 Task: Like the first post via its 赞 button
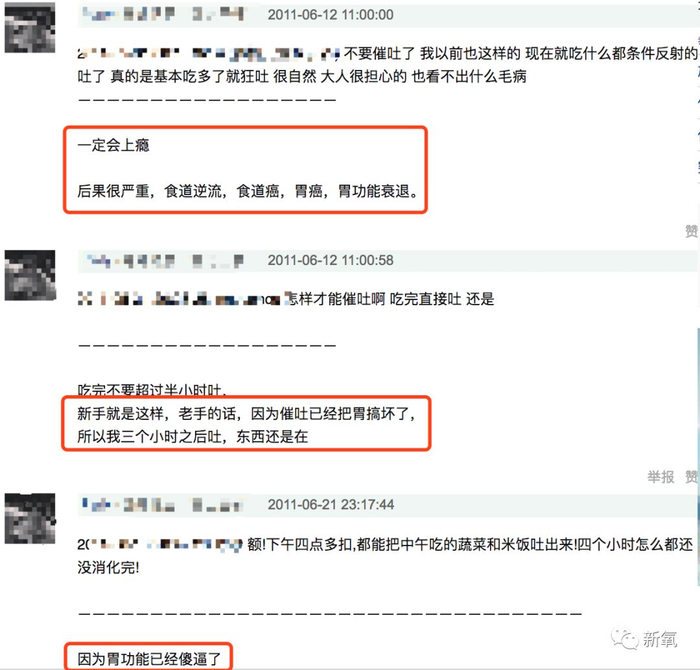click(692, 231)
